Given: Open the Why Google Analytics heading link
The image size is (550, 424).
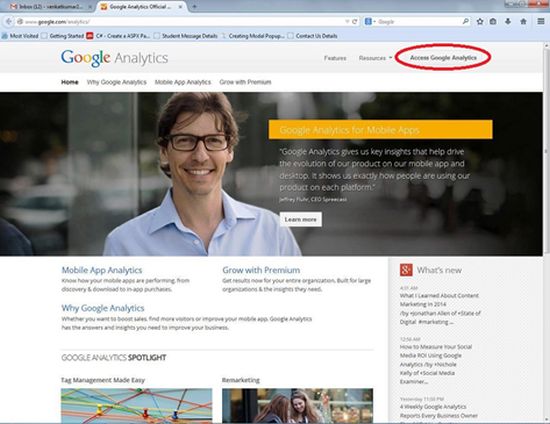Looking at the screenshot, I should [x=103, y=308].
